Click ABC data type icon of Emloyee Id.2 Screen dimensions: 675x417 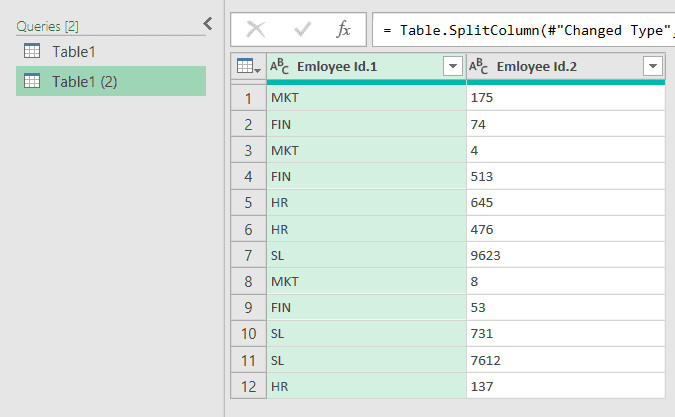tap(480, 67)
